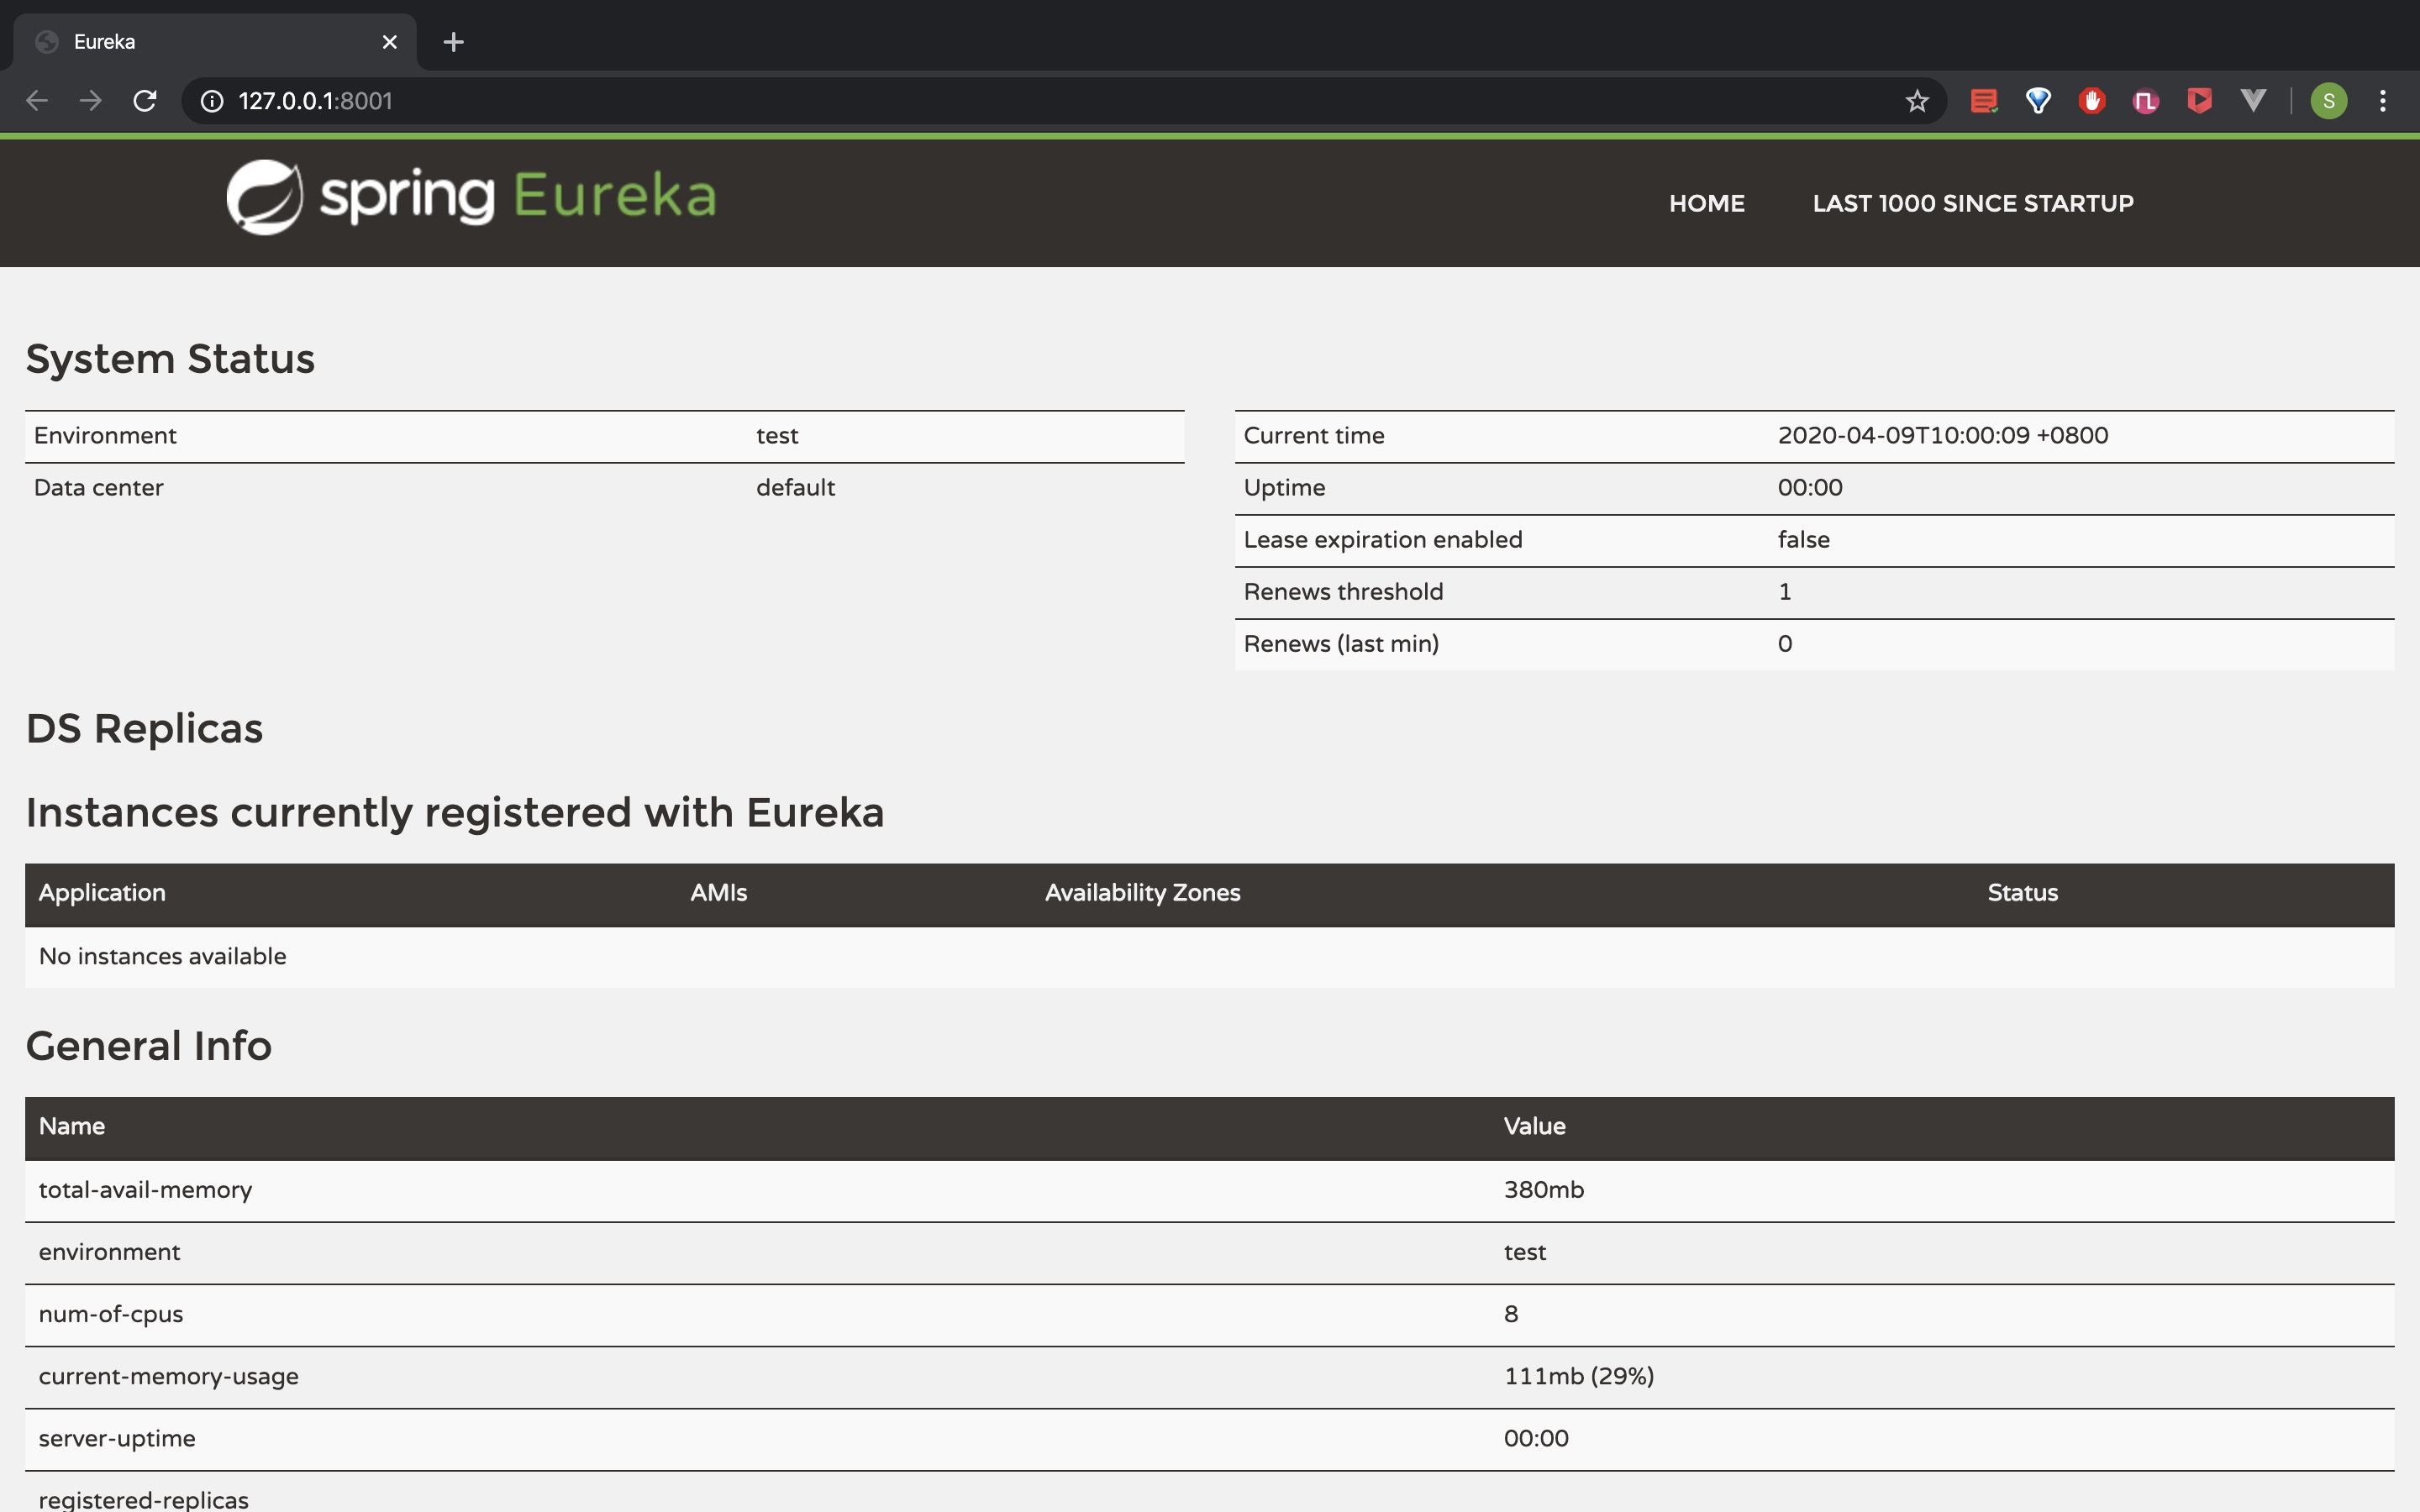Open LAST 1000 SINCE STARTUP page
Screen dimensions: 2420x1512
(x=1972, y=204)
